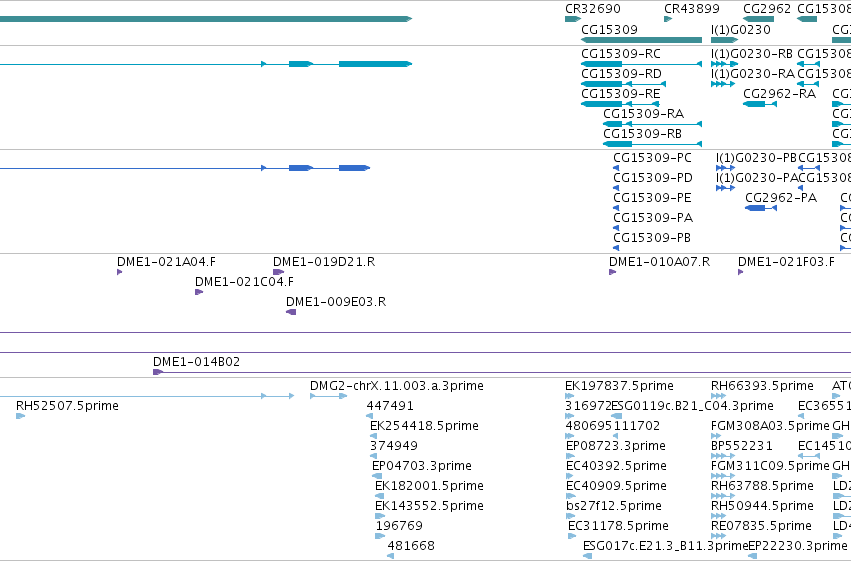Open EST RH52507.5prime
The height and width of the screenshot is (561, 851).
[67, 406]
